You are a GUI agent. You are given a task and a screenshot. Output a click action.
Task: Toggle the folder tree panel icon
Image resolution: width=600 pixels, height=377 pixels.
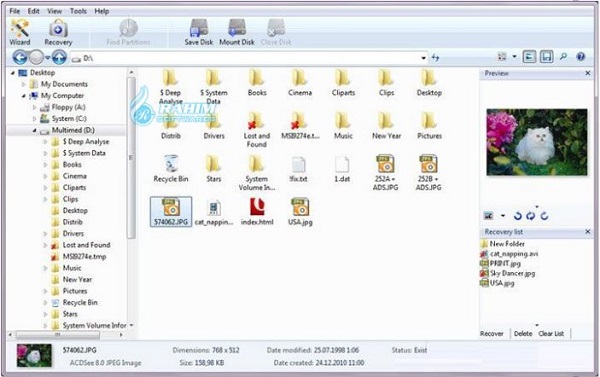[x=529, y=57]
